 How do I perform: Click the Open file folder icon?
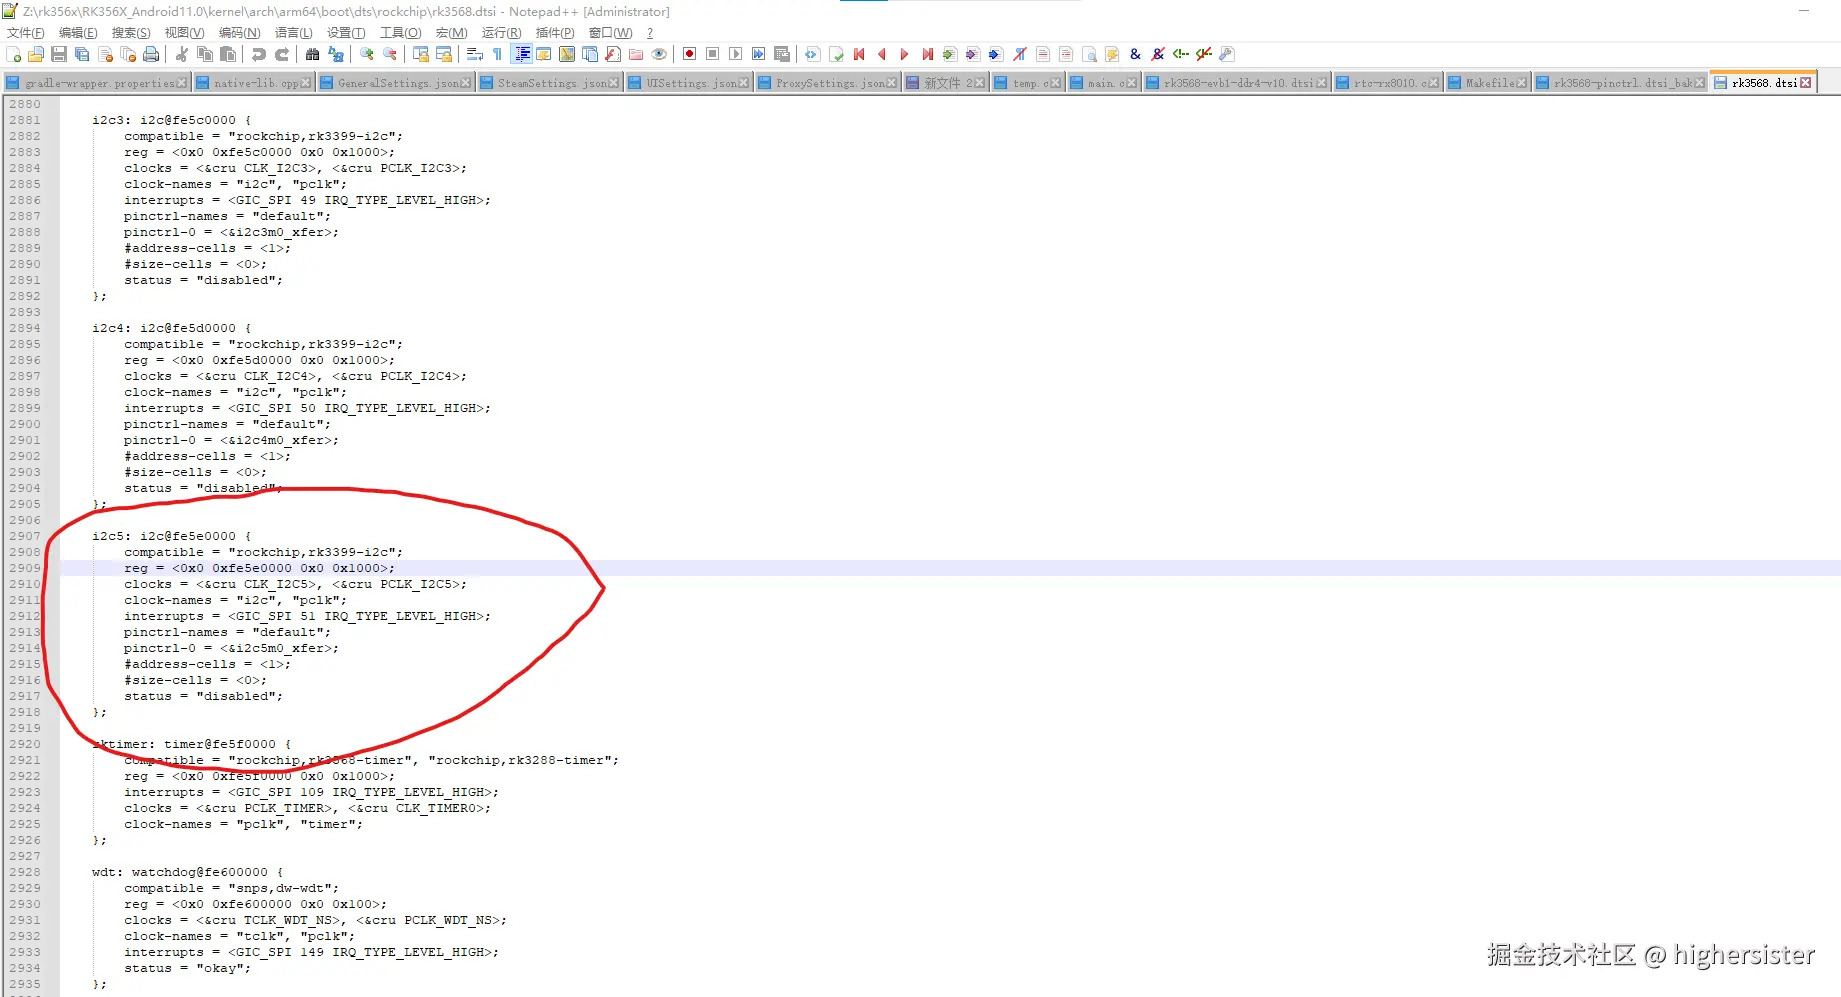[36, 54]
